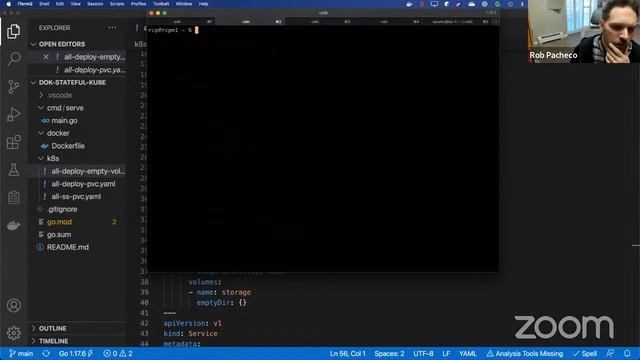Viewport: 640px width, 360px height.
Task: Open Source Control view in activity bar
Action: 13,87
